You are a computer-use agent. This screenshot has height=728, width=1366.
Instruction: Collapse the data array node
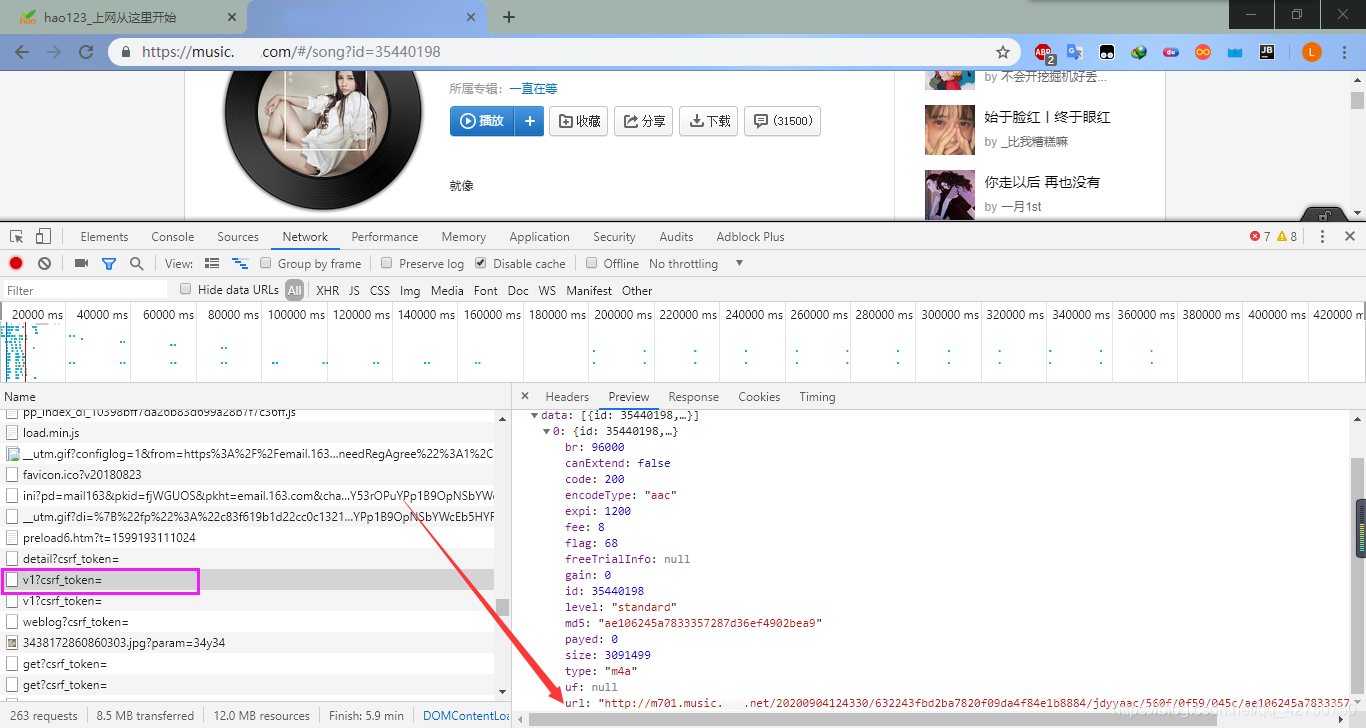pyautogui.click(x=535, y=415)
